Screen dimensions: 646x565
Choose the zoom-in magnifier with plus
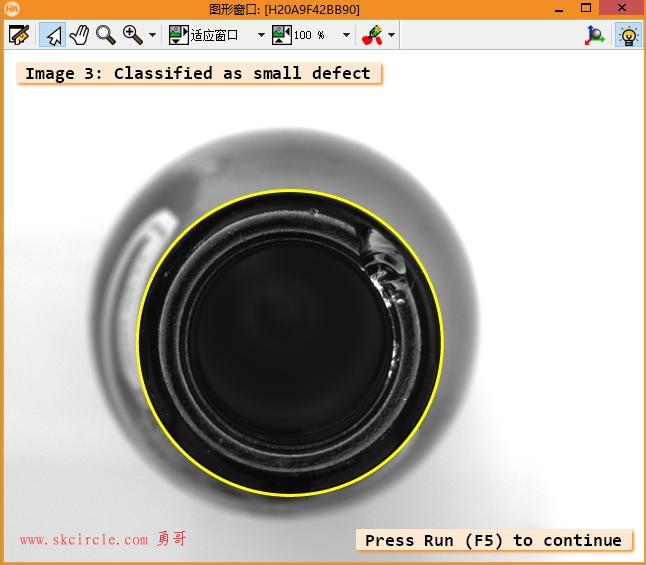132,35
